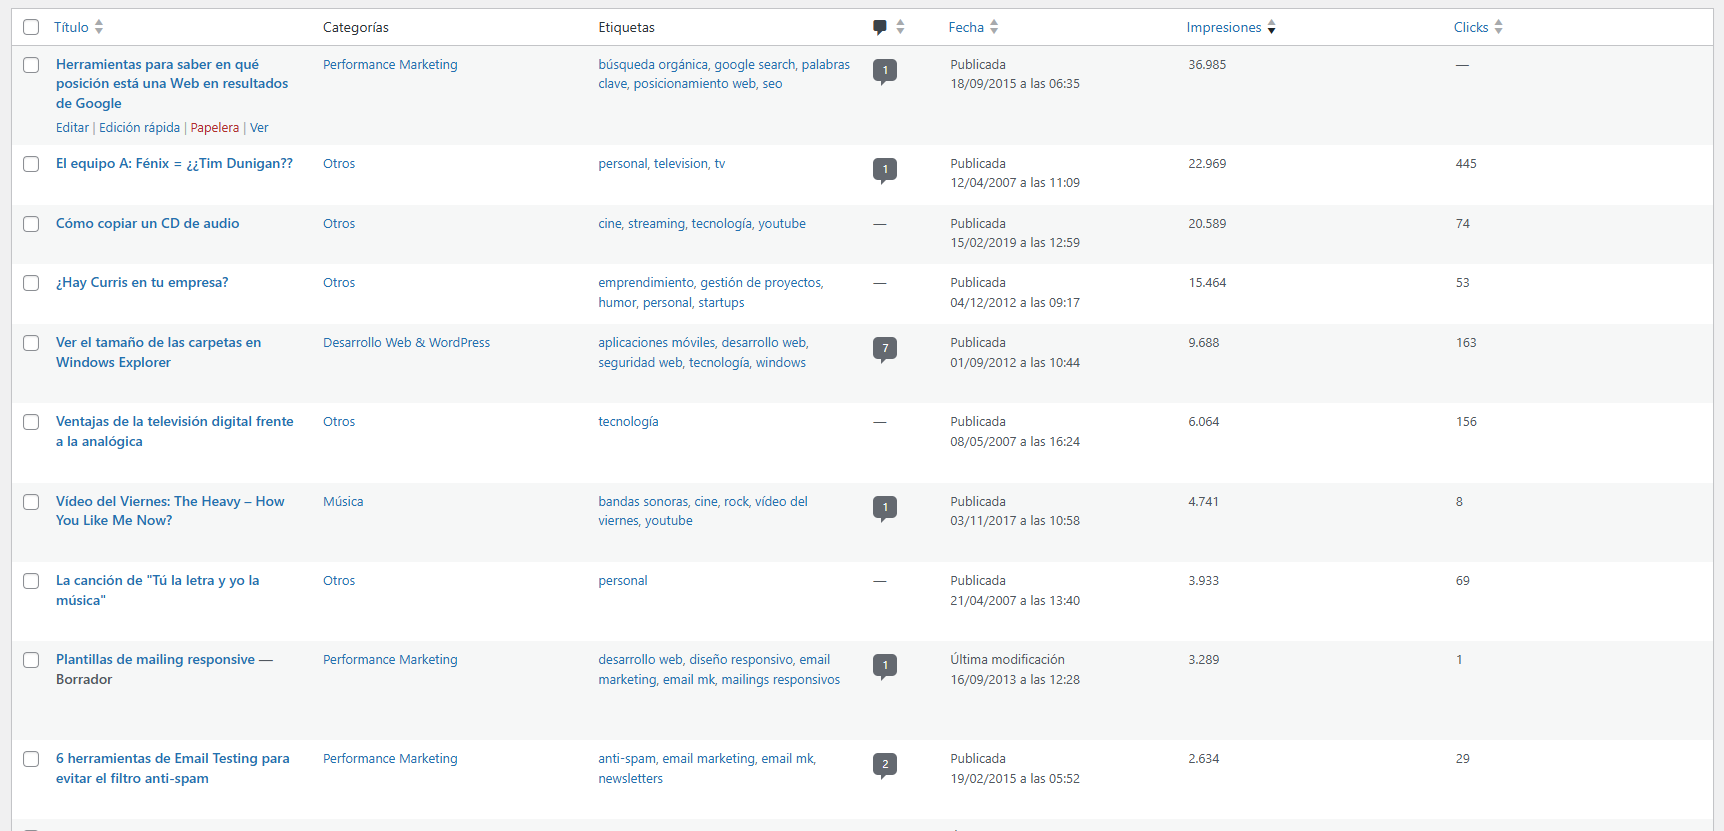The width and height of the screenshot is (1724, 831).
Task: Click the anti-spam tag
Action: [x=626, y=759]
